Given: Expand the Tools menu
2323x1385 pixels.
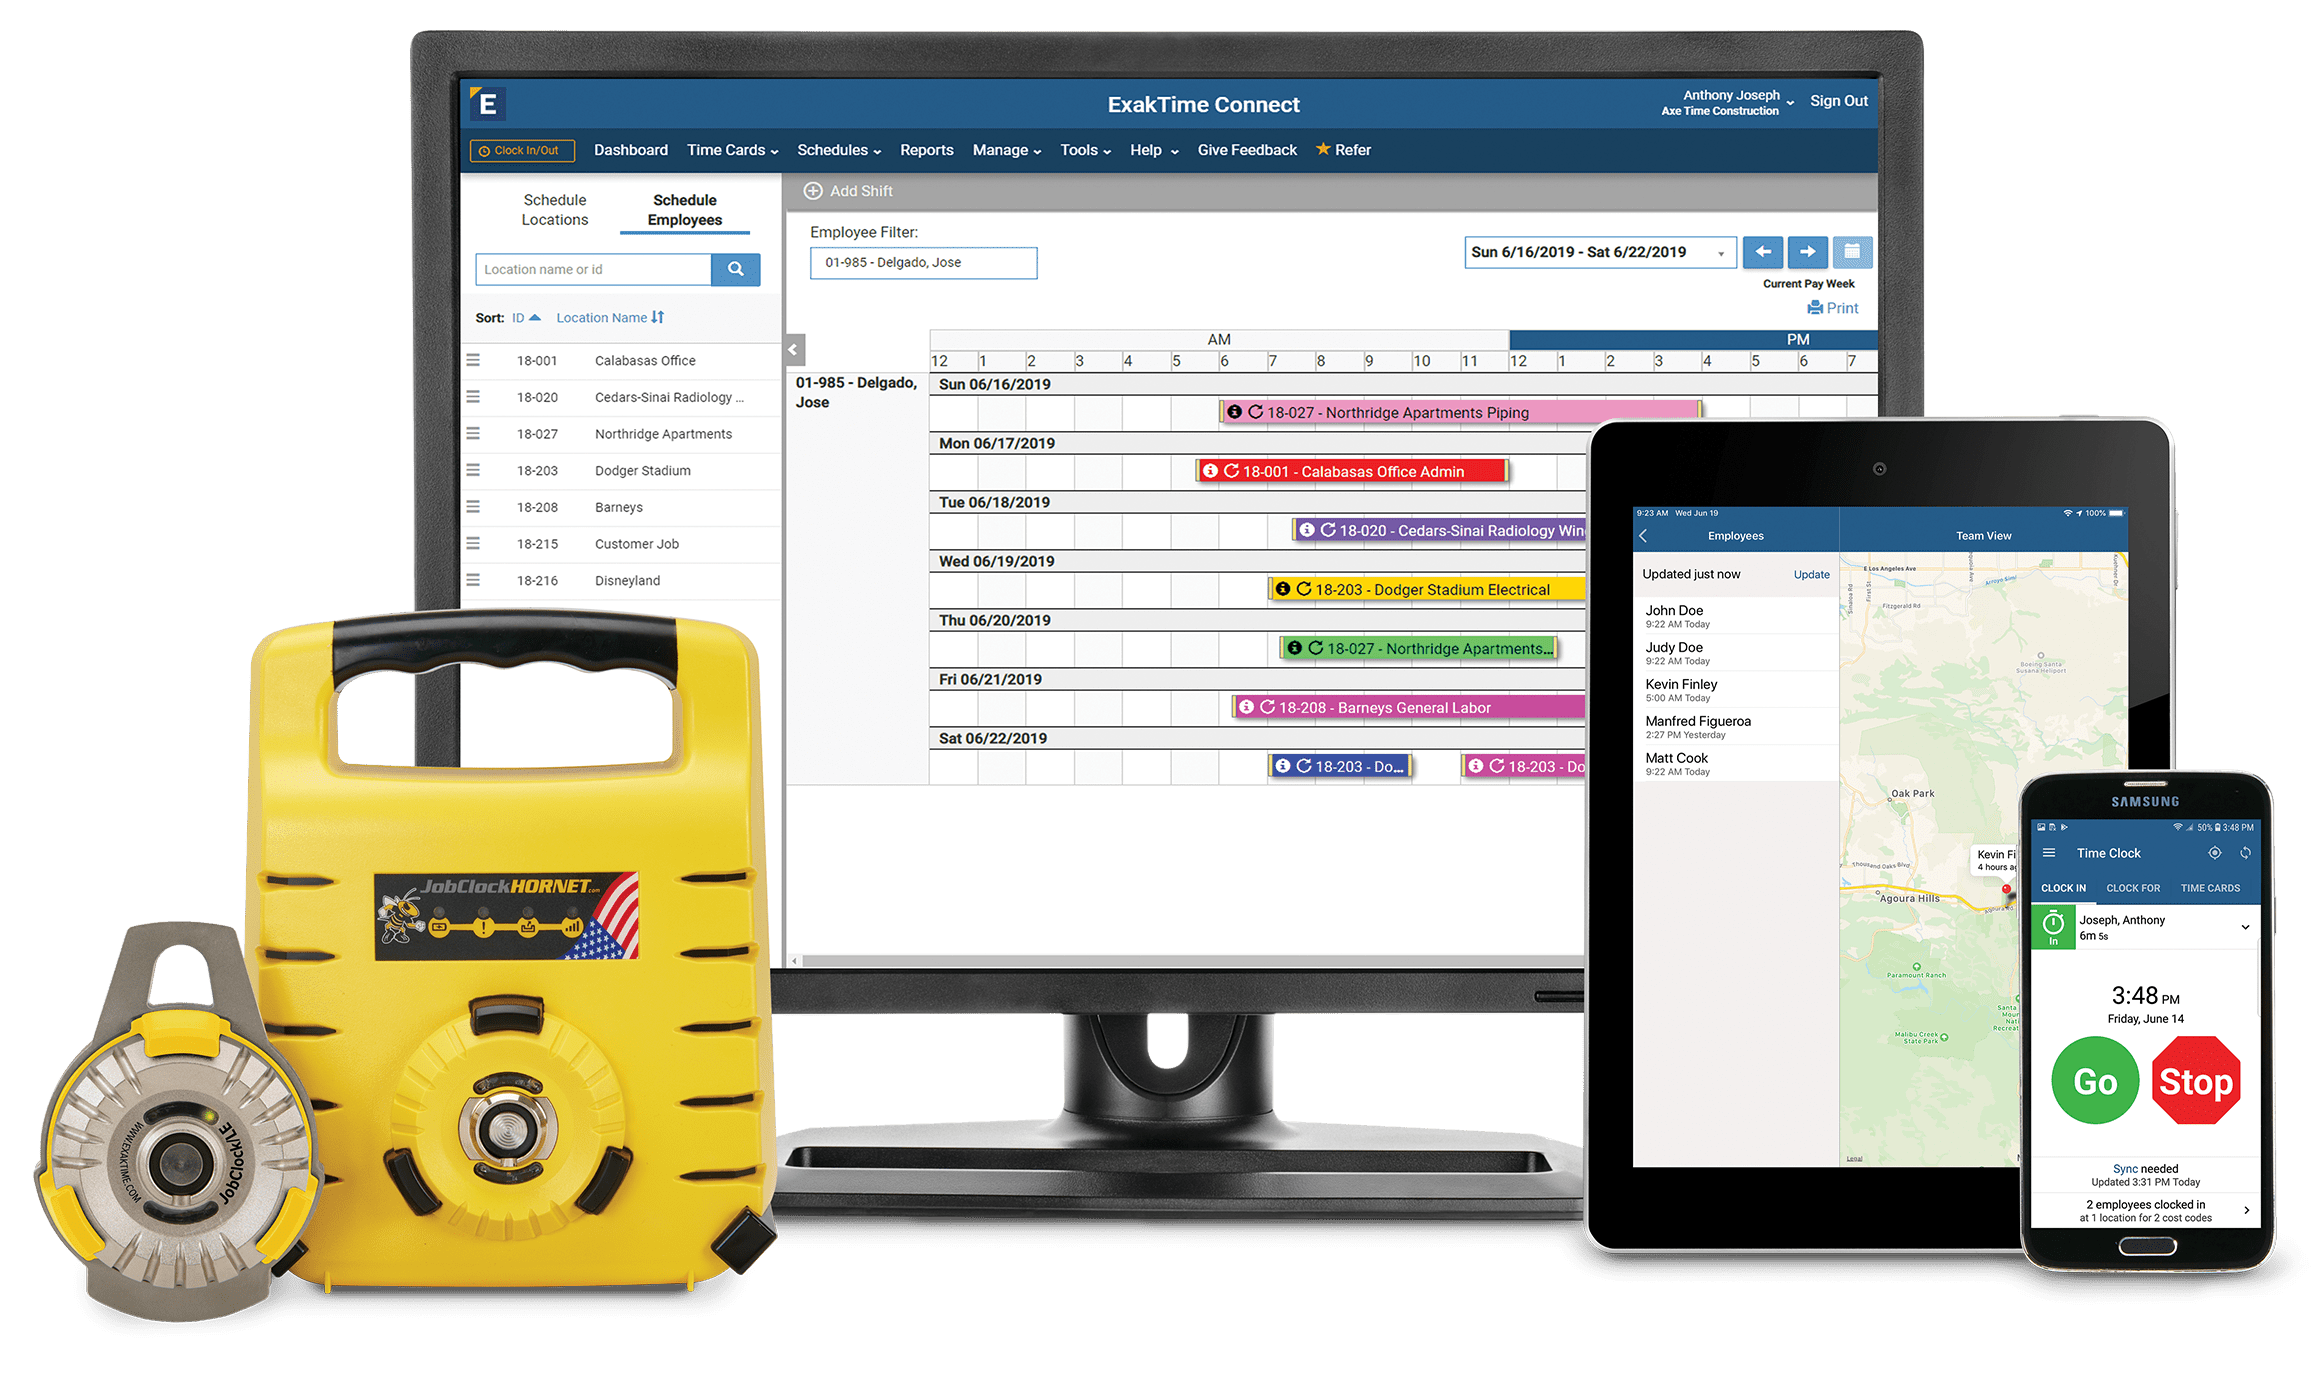Looking at the screenshot, I should (x=1085, y=150).
